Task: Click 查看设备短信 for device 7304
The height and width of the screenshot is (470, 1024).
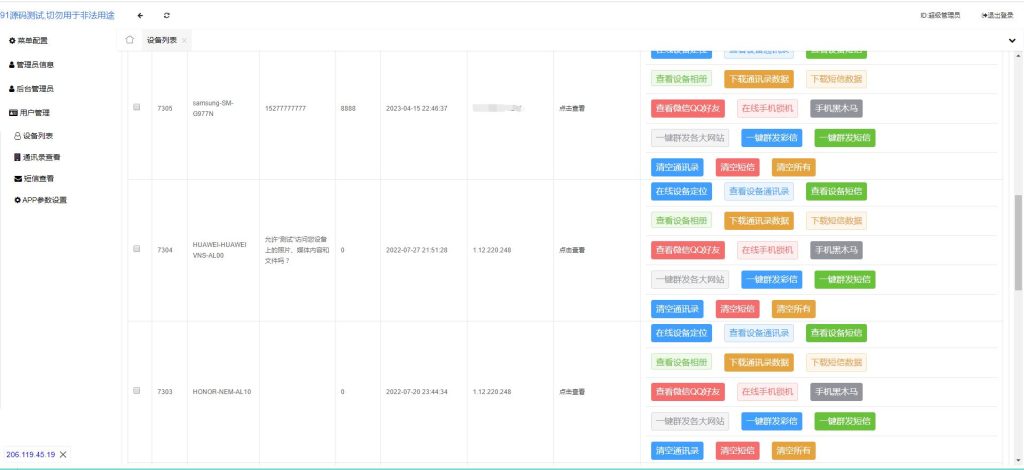Action: point(837,191)
